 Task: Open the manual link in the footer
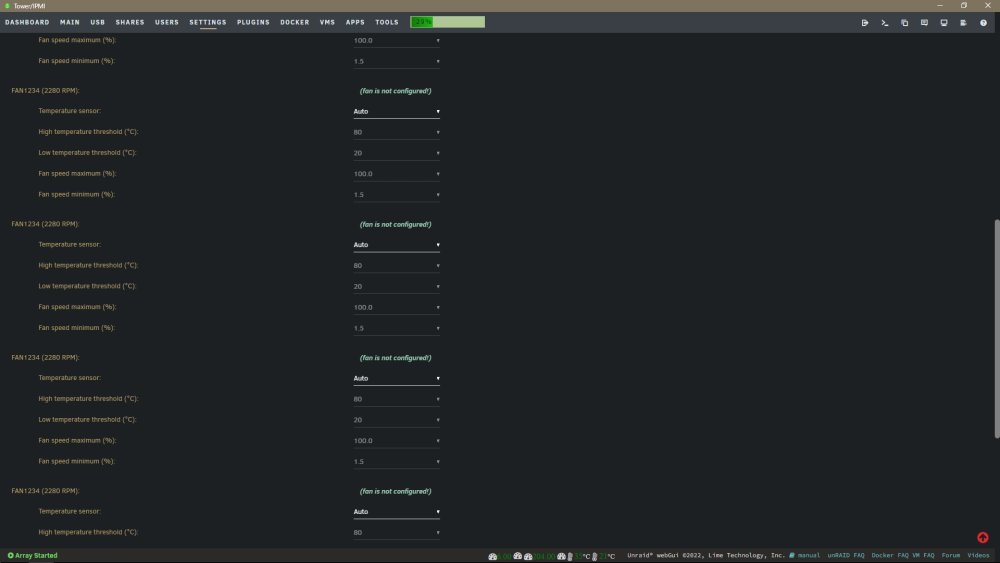(809, 555)
